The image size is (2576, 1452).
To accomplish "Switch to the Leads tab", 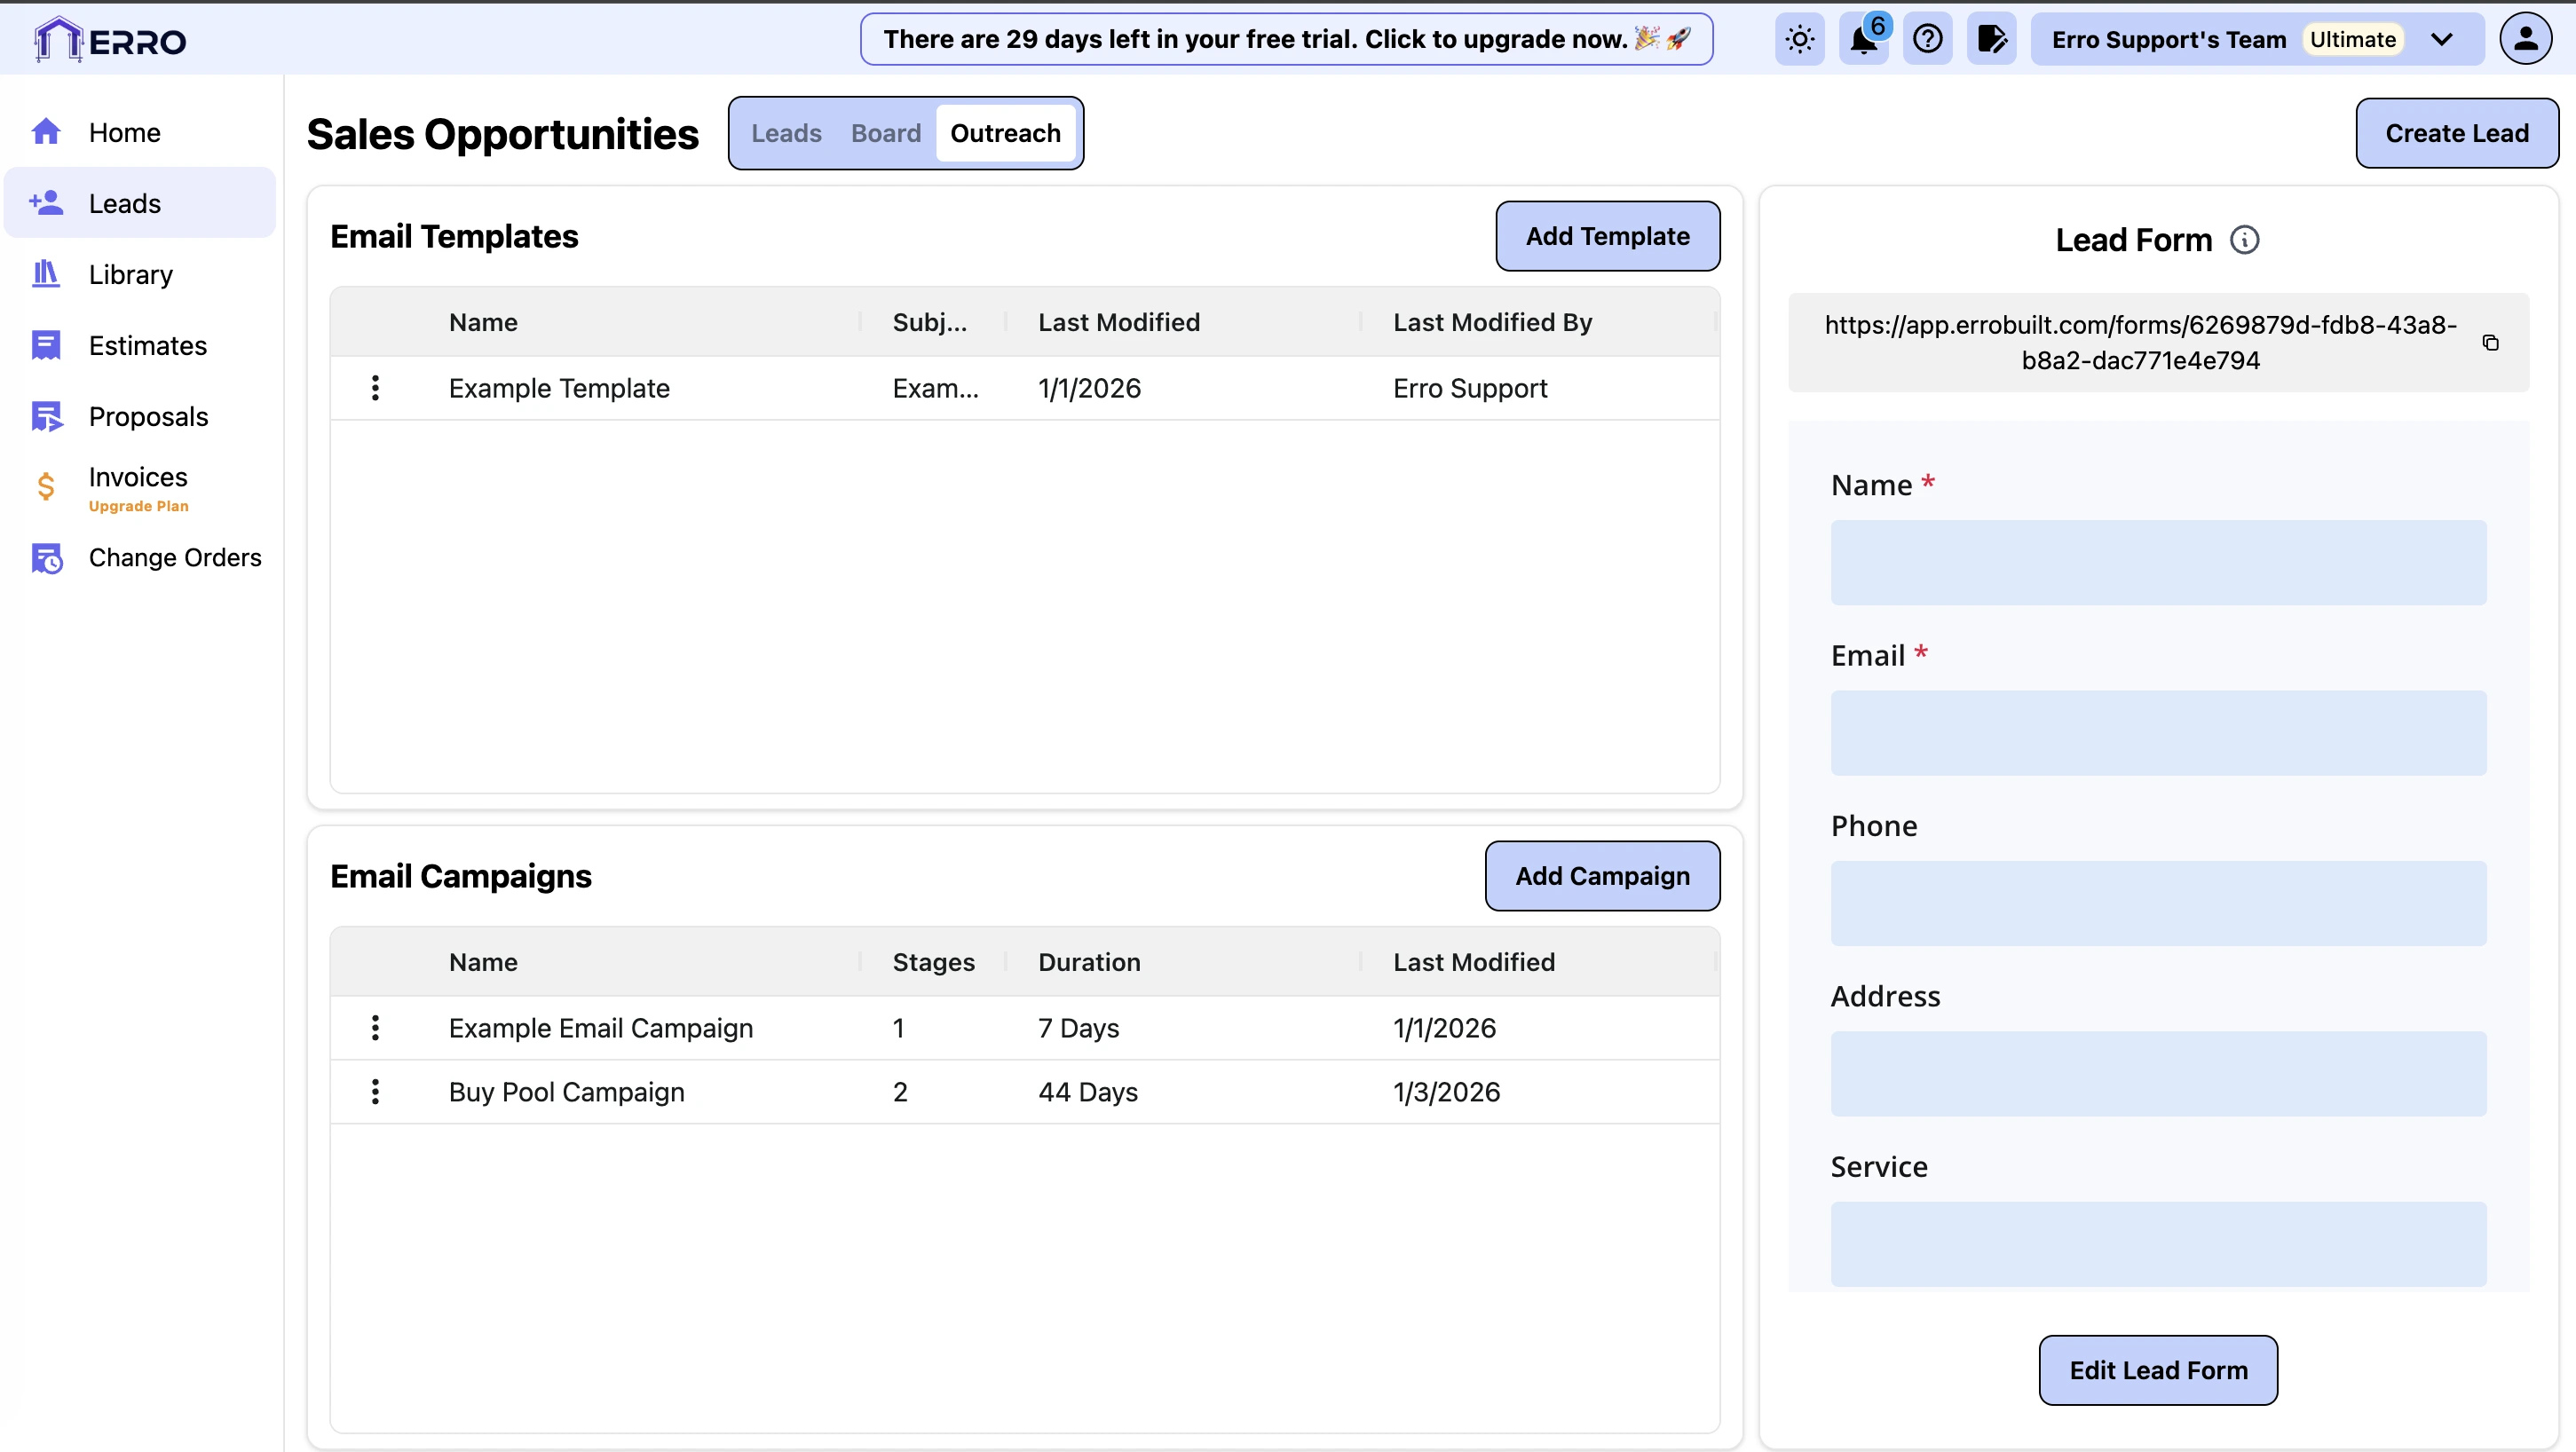I will (x=786, y=133).
